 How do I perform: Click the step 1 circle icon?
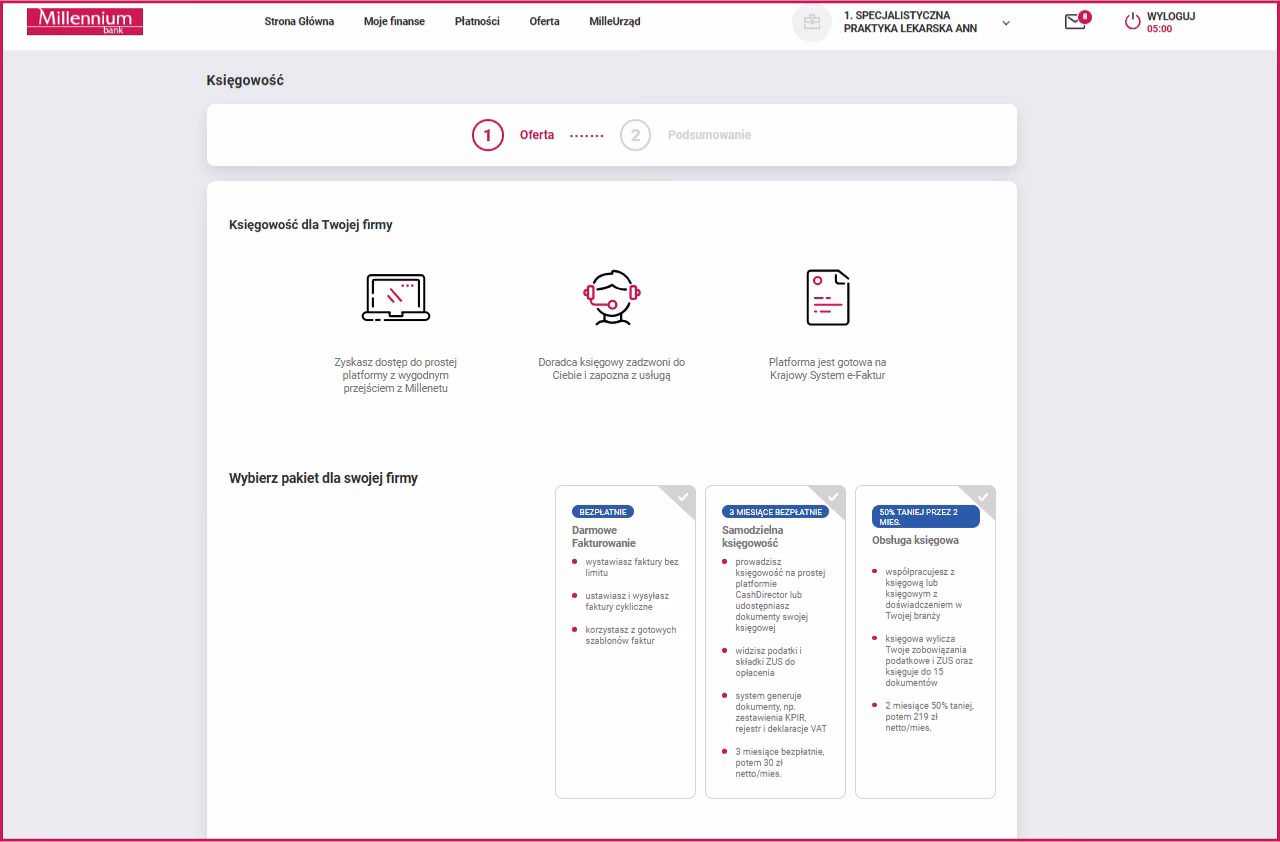tap(487, 135)
